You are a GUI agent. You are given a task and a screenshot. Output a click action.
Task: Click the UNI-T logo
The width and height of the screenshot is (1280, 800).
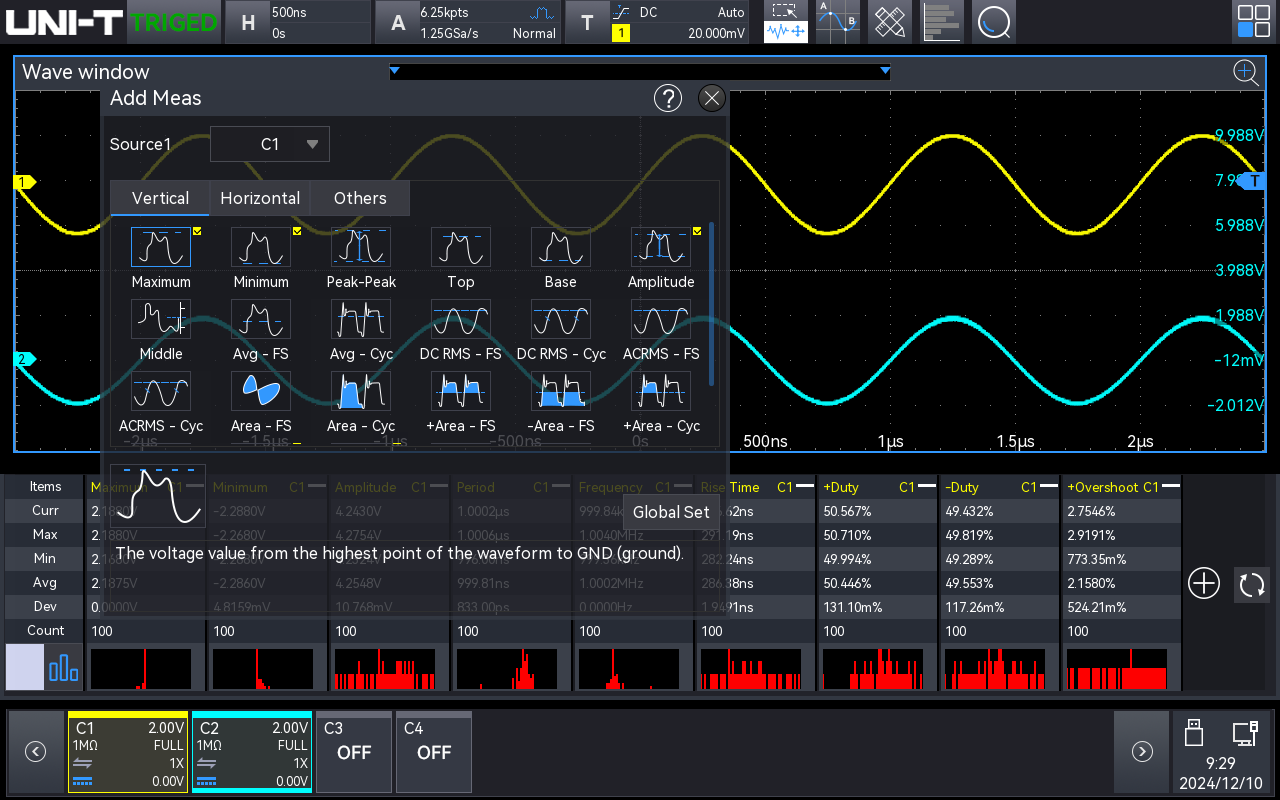(64, 22)
